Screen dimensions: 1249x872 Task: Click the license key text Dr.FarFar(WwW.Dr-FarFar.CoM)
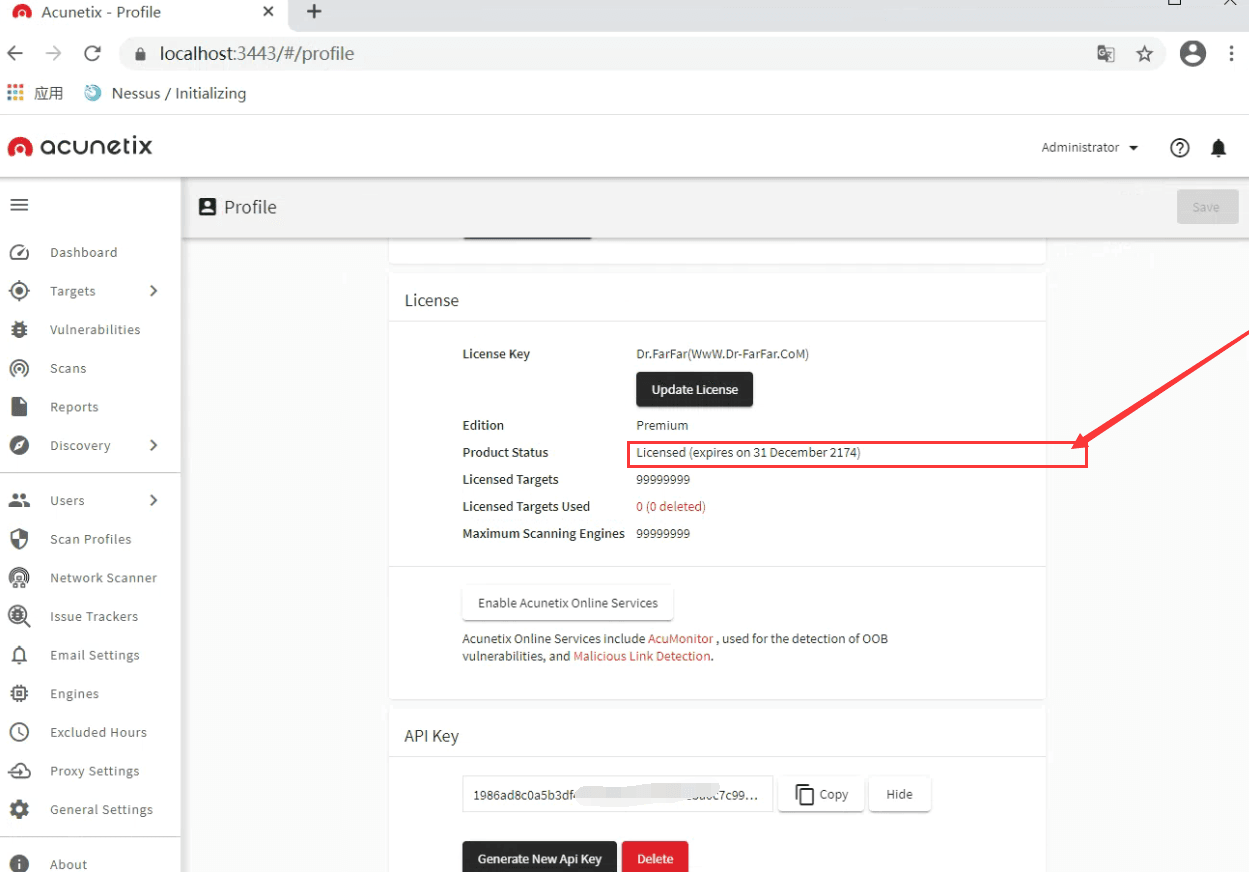click(x=723, y=354)
